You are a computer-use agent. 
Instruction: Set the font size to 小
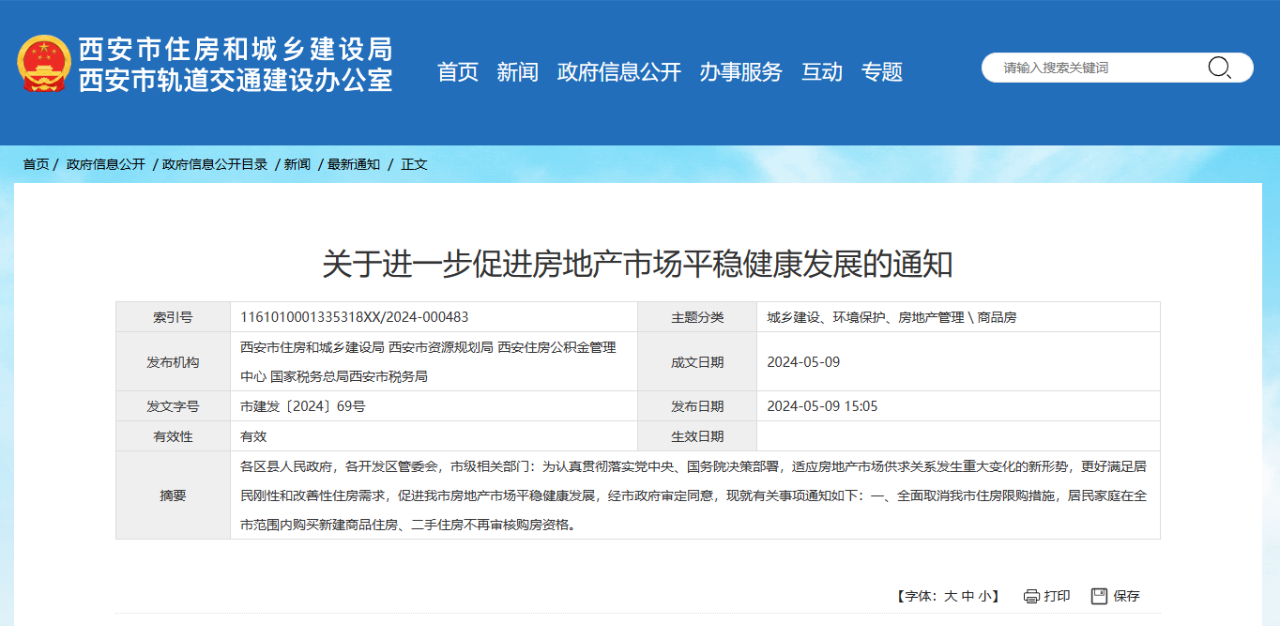[984, 596]
